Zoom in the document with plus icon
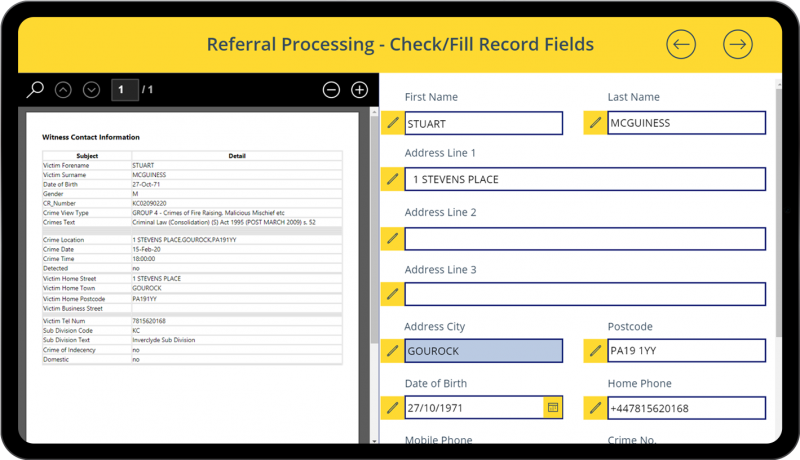800x460 pixels. pos(360,90)
